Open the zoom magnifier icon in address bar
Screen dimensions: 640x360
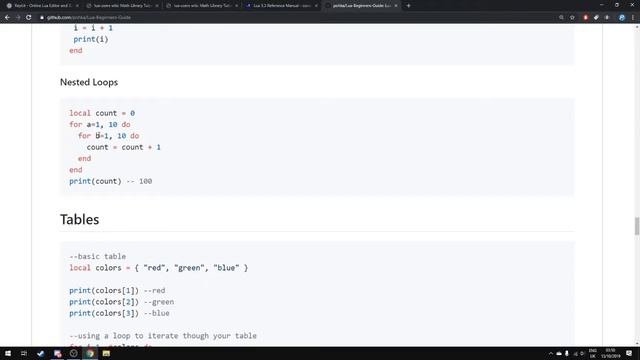pos(562,18)
